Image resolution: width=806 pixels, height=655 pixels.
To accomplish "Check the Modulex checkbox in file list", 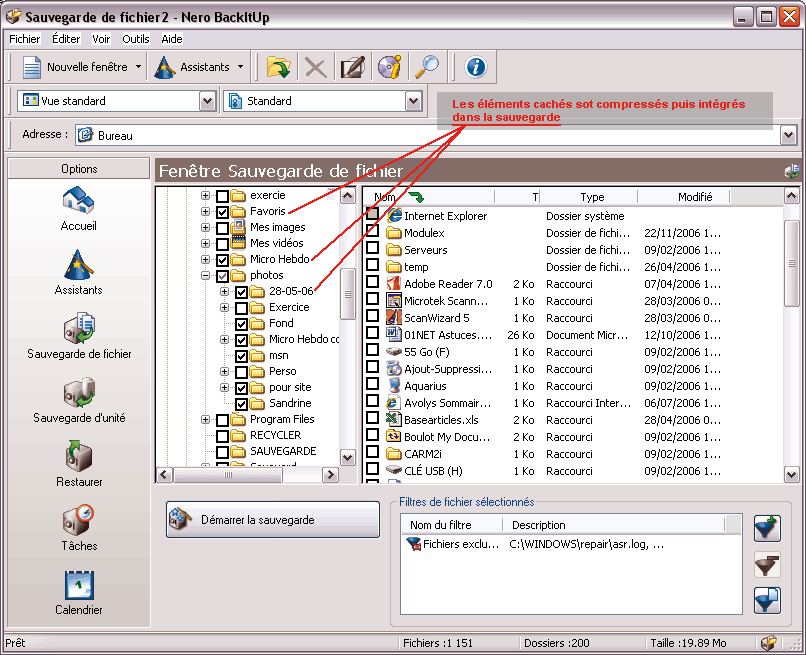I will [x=372, y=232].
